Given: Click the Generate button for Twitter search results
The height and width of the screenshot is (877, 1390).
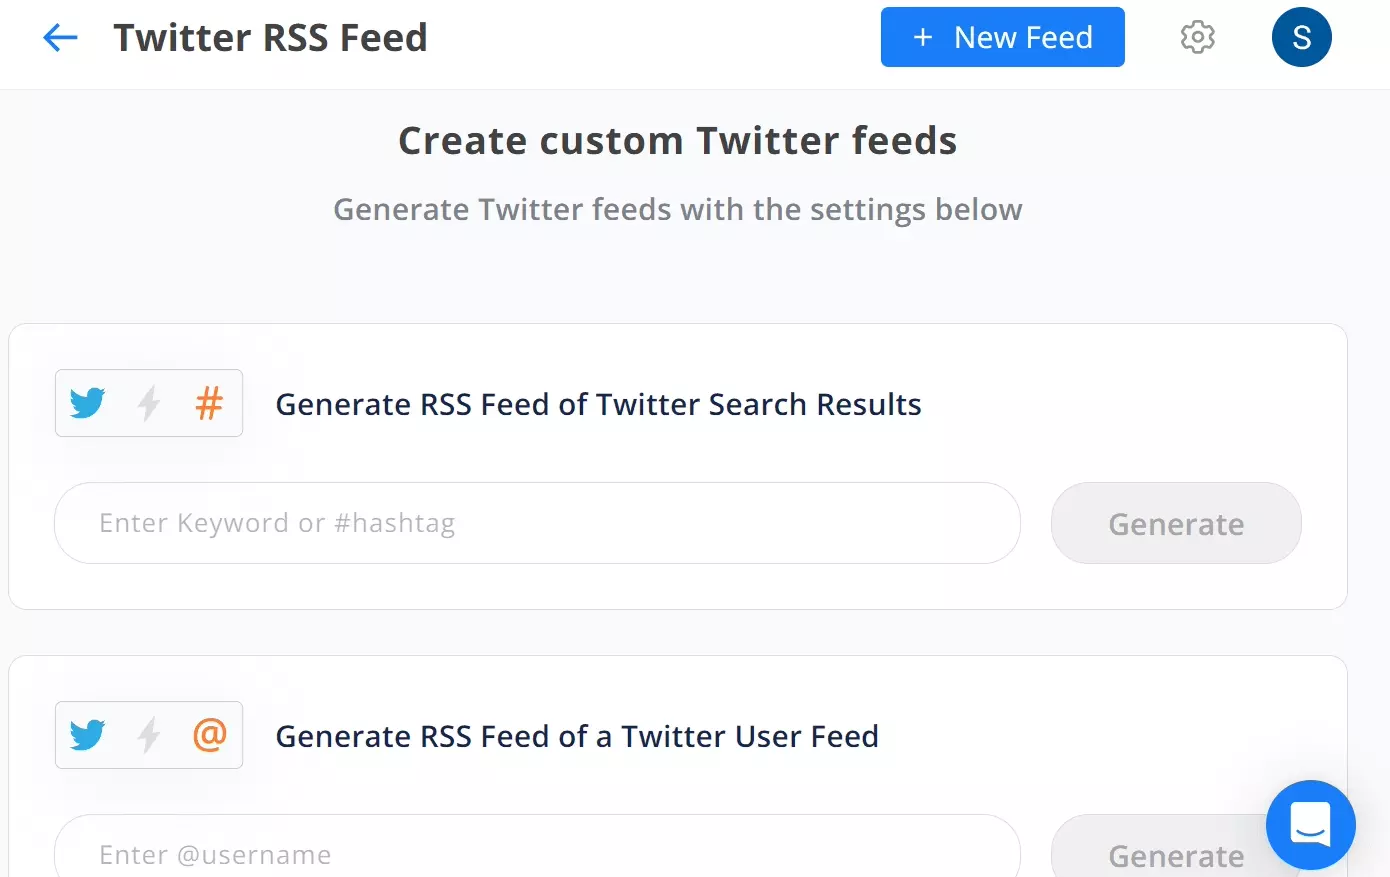Looking at the screenshot, I should click(1175, 523).
